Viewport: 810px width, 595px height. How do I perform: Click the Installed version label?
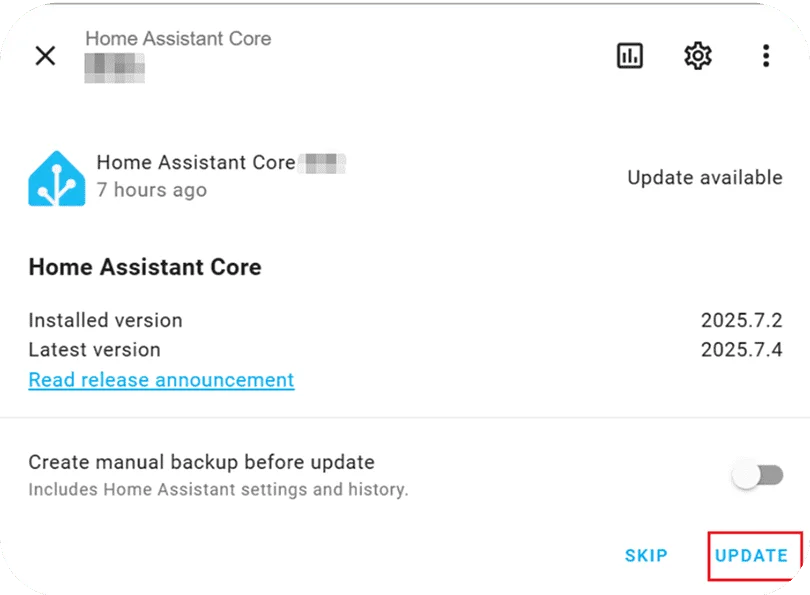[x=105, y=321]
